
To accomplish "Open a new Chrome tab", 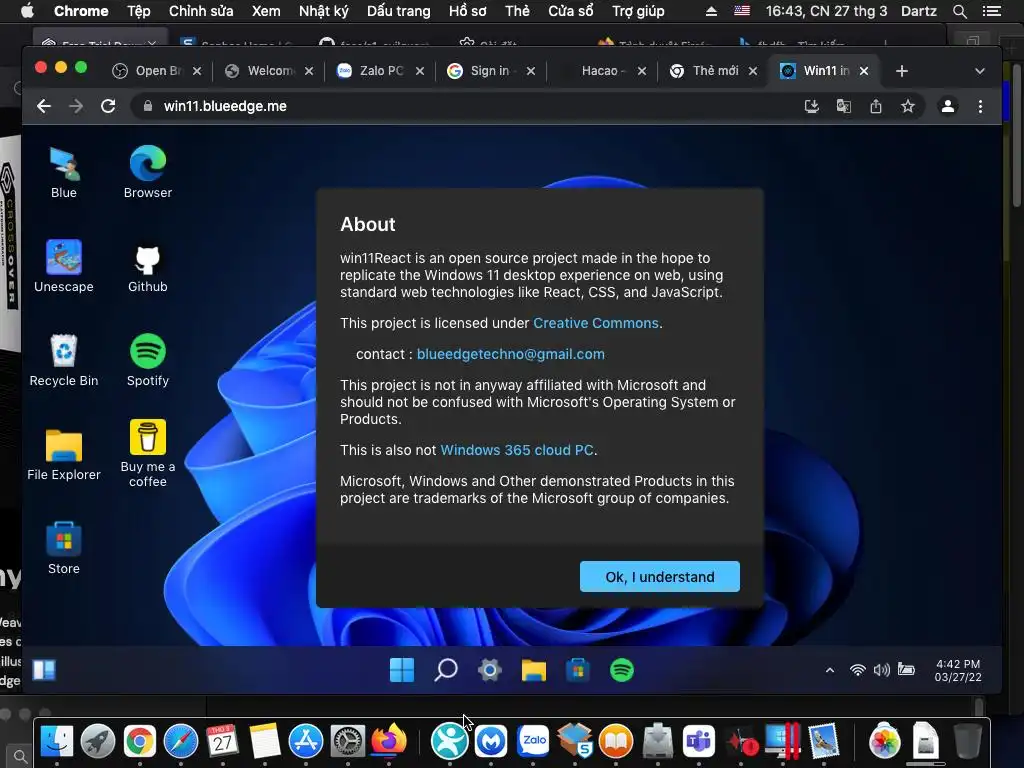I will point(902,71).
